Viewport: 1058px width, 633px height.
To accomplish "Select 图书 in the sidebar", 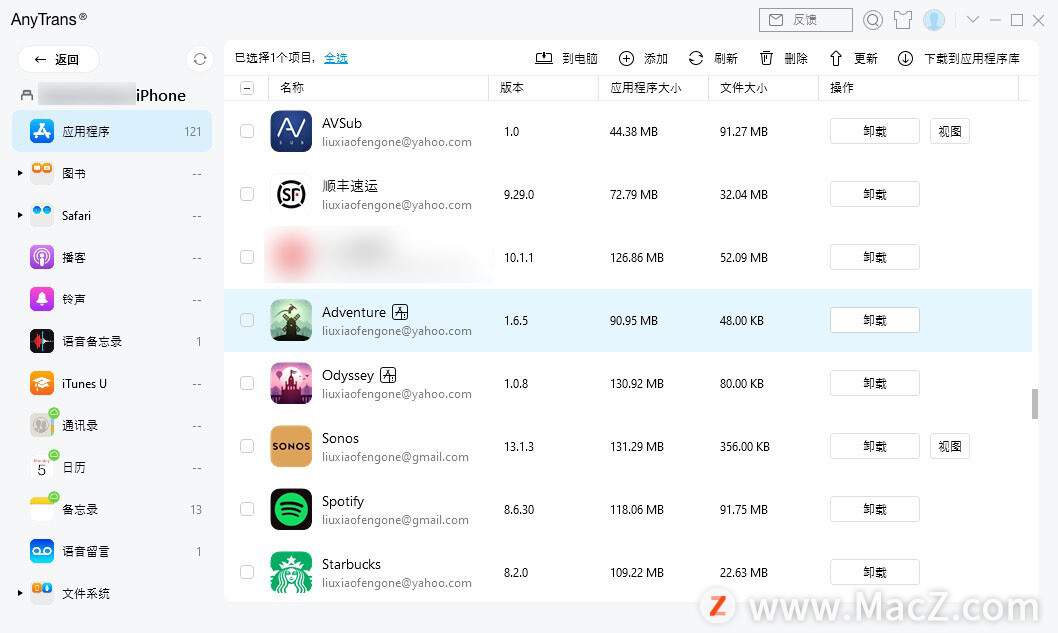I will coord(112,173).
